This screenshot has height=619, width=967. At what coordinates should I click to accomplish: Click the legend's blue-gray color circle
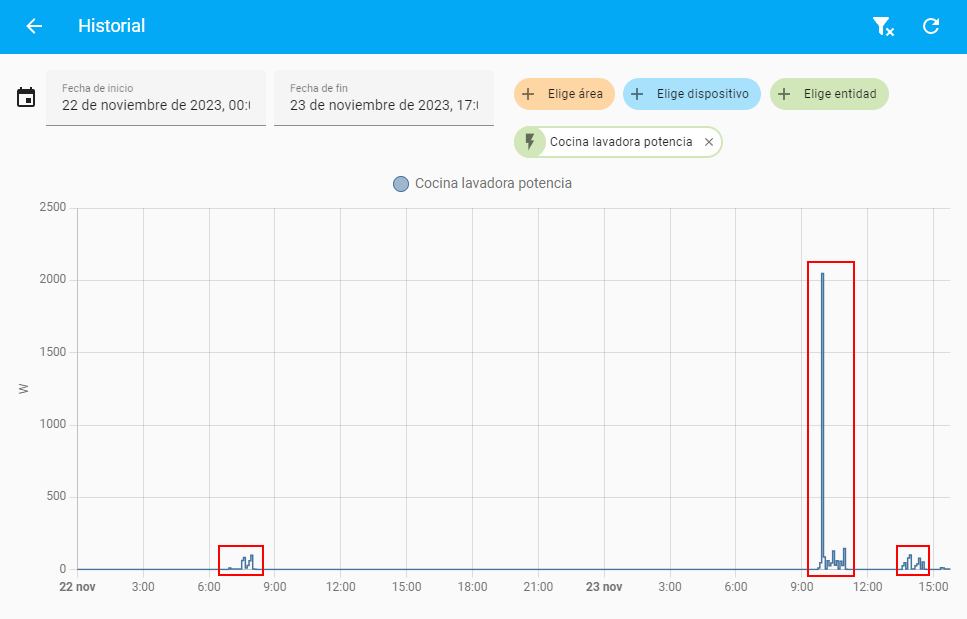click(x=401, y=184)
